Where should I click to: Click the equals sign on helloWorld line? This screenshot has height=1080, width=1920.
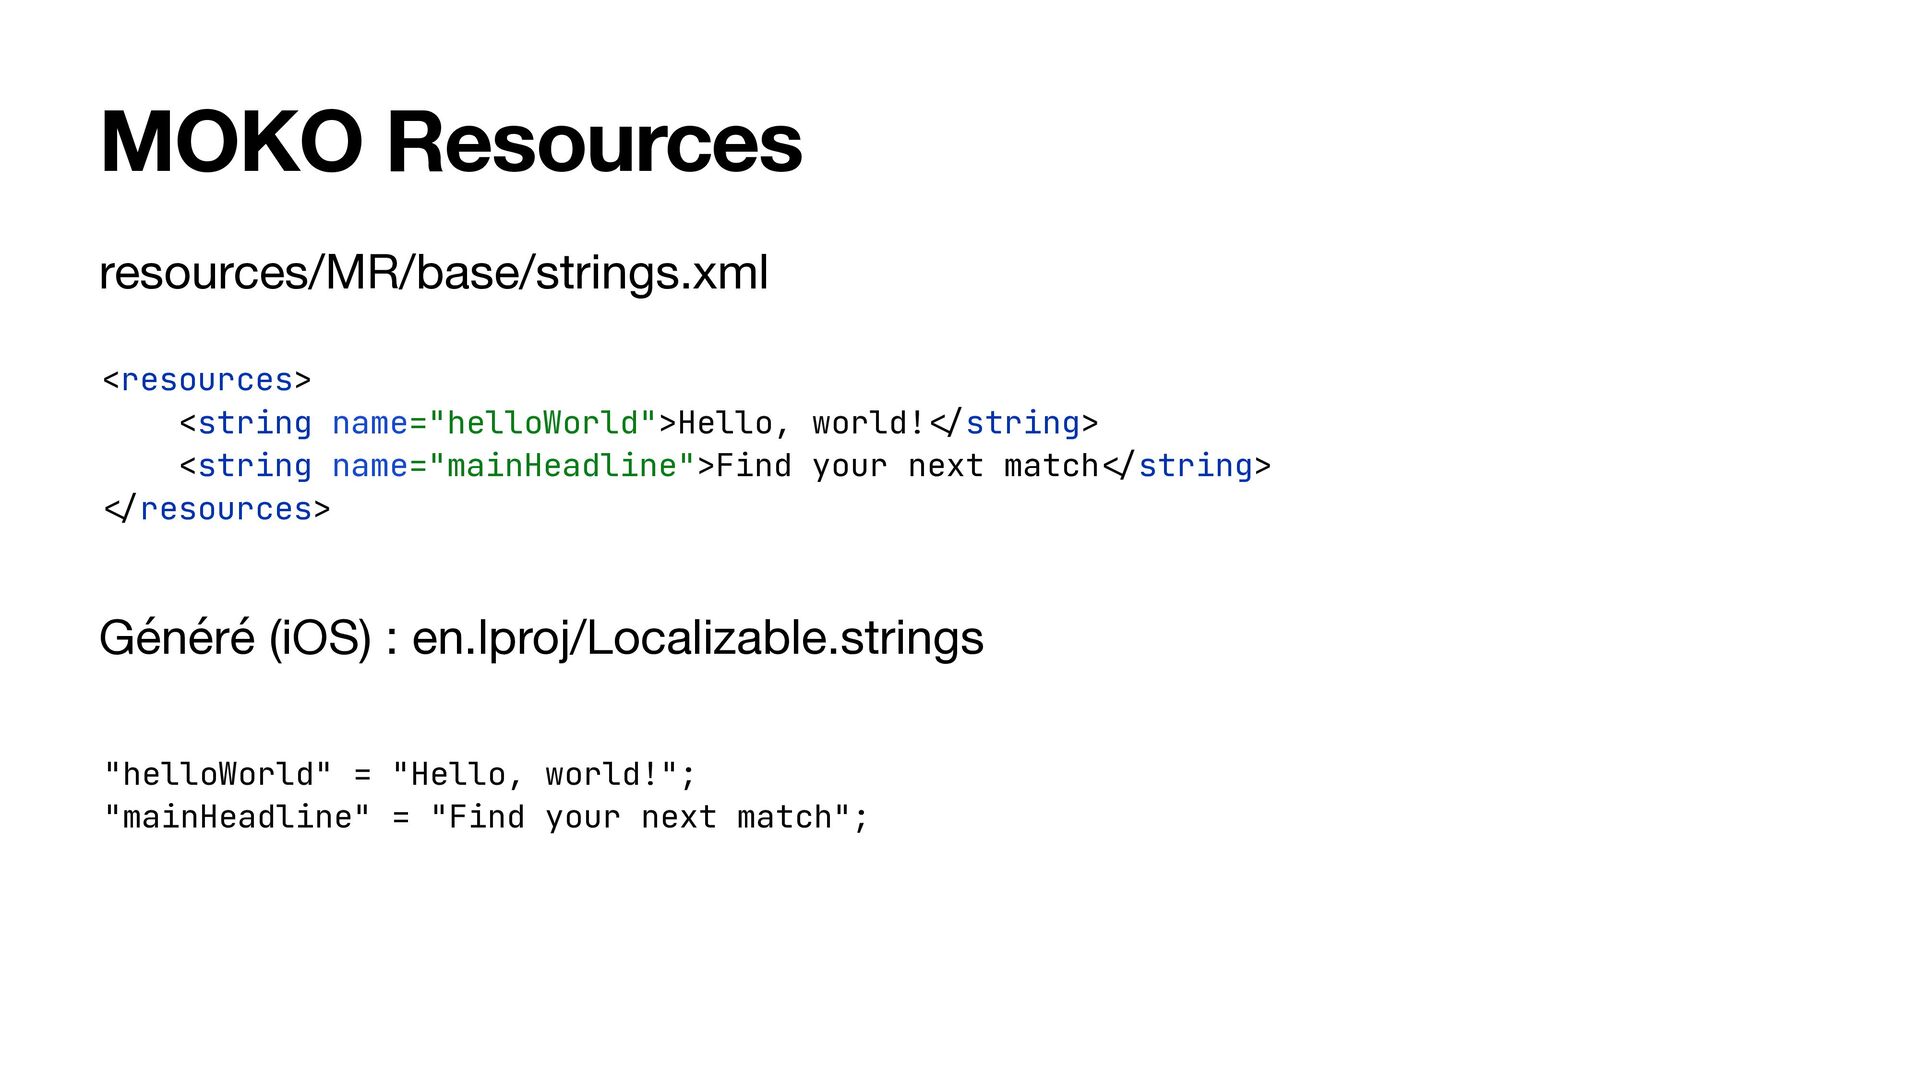(x=362, y=775)
